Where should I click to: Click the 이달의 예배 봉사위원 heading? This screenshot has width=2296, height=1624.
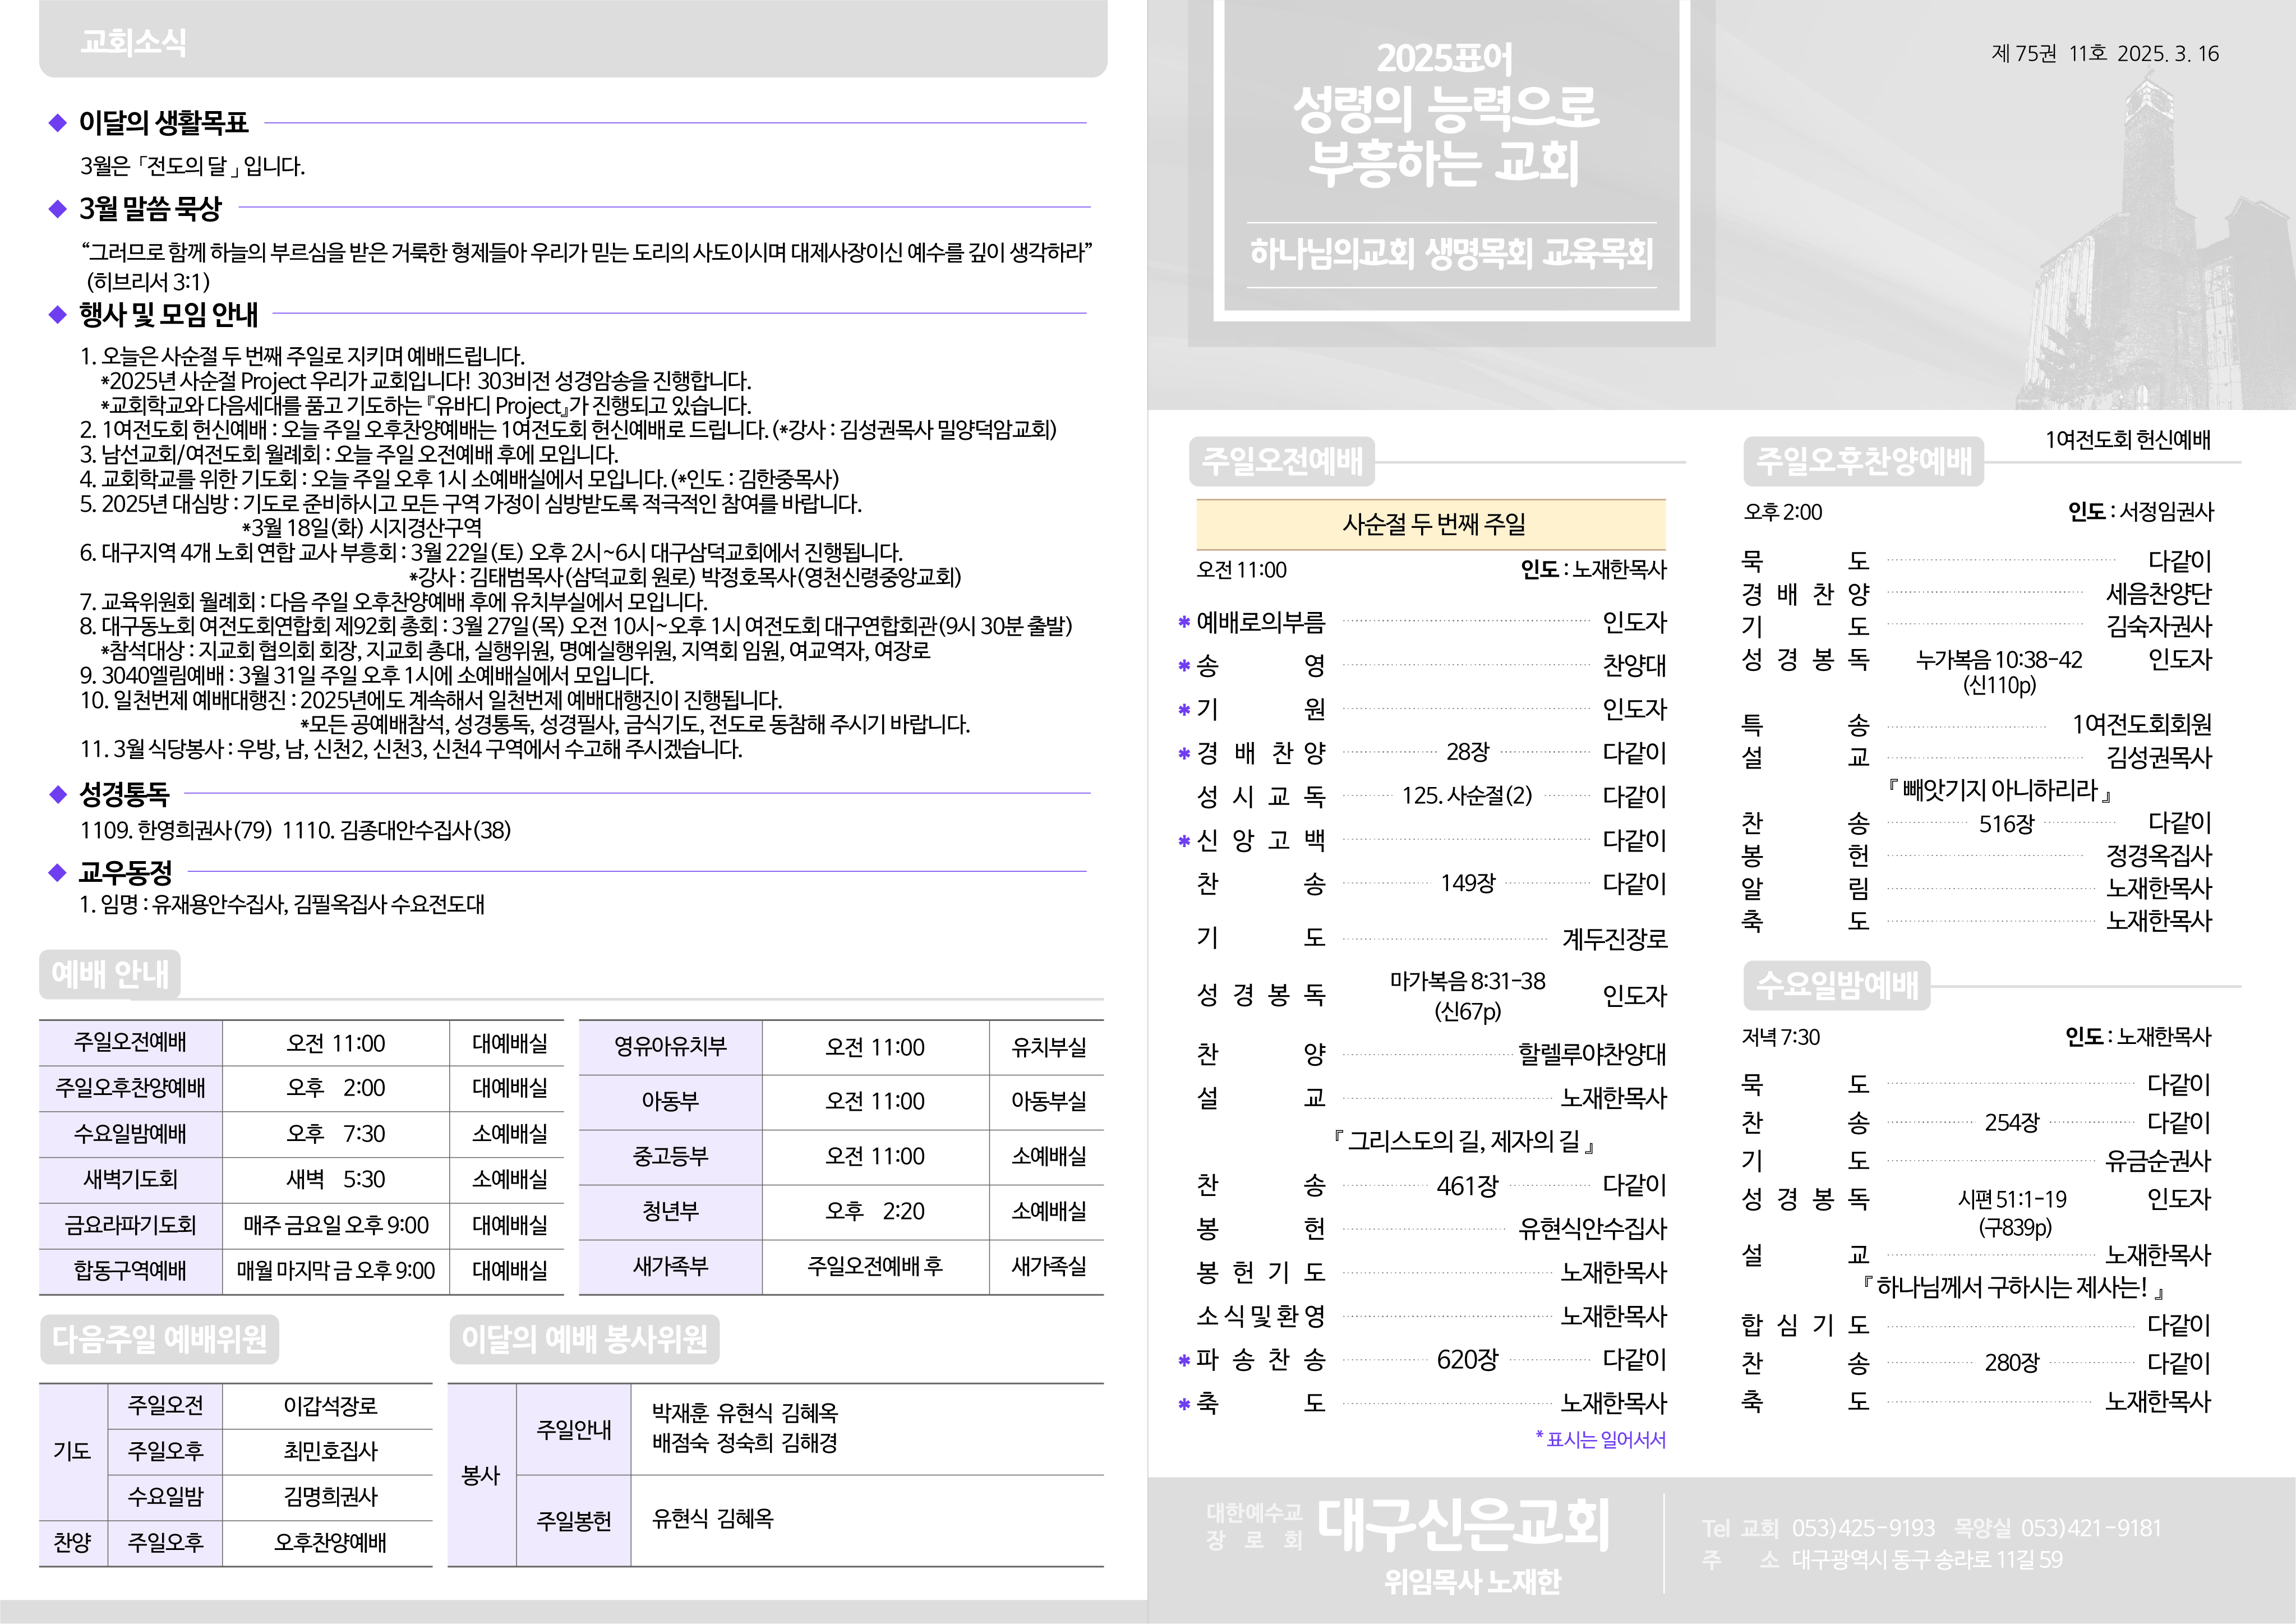click(584, 1339)
